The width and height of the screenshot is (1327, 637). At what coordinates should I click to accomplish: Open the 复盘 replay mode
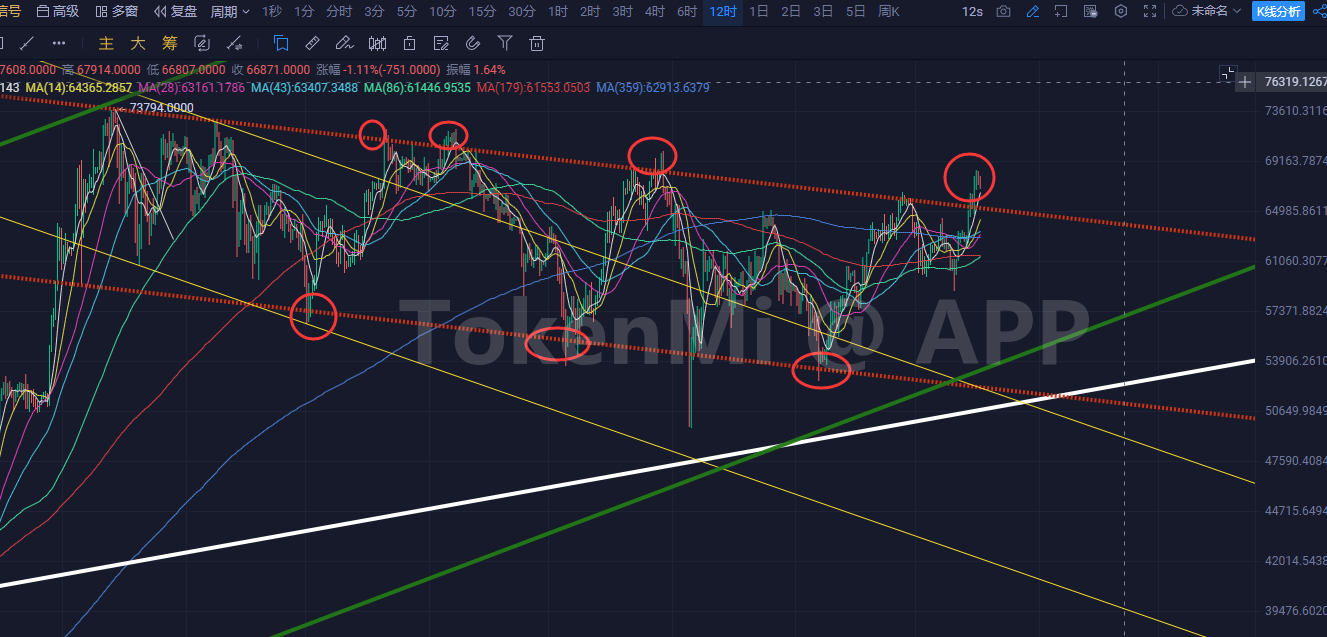(x=176, y=12)
